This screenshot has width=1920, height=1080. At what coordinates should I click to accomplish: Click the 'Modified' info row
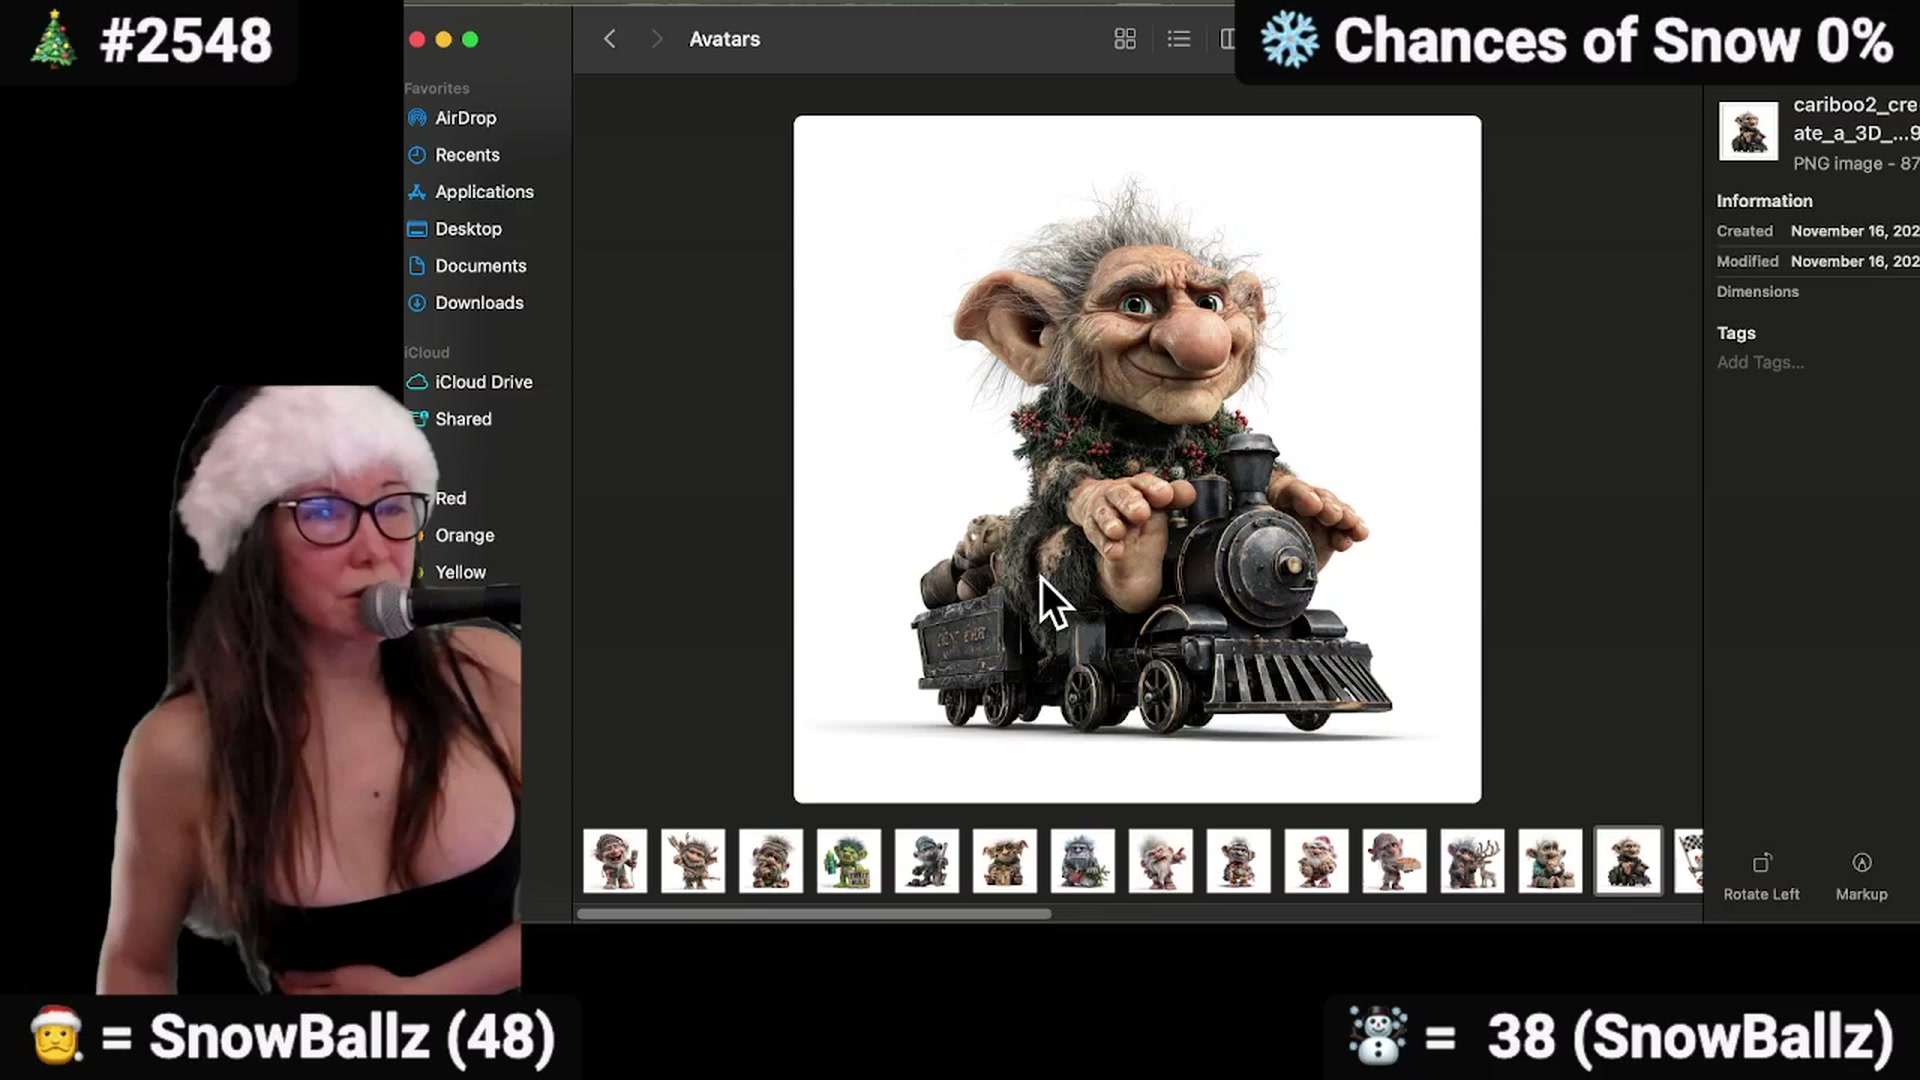point(1817,261)
